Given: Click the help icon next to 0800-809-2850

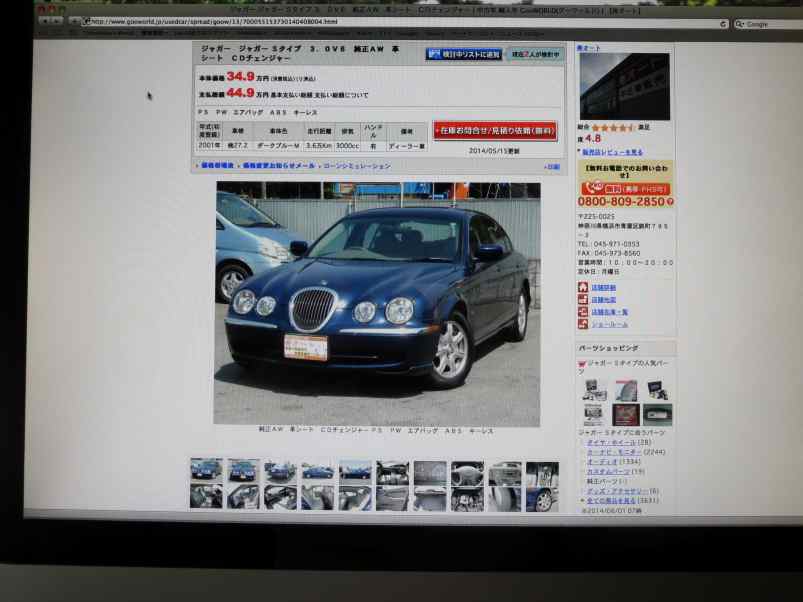Looking at the screenshot, I should click(x=670, y=202).
